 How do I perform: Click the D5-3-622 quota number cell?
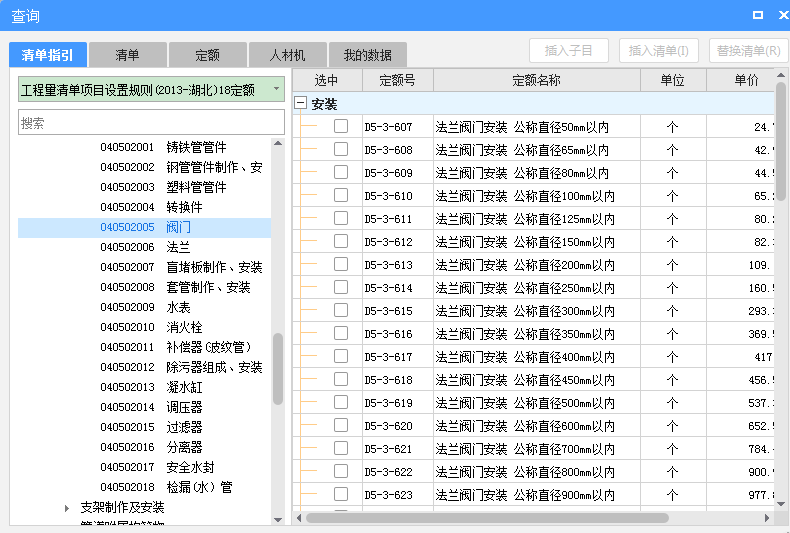click(398, 472)
